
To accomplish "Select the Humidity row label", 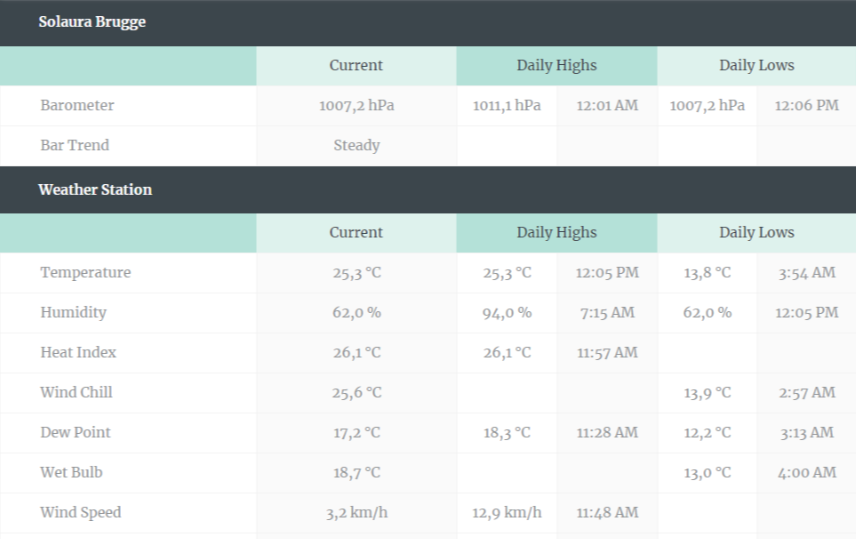I will coord(73,312).
